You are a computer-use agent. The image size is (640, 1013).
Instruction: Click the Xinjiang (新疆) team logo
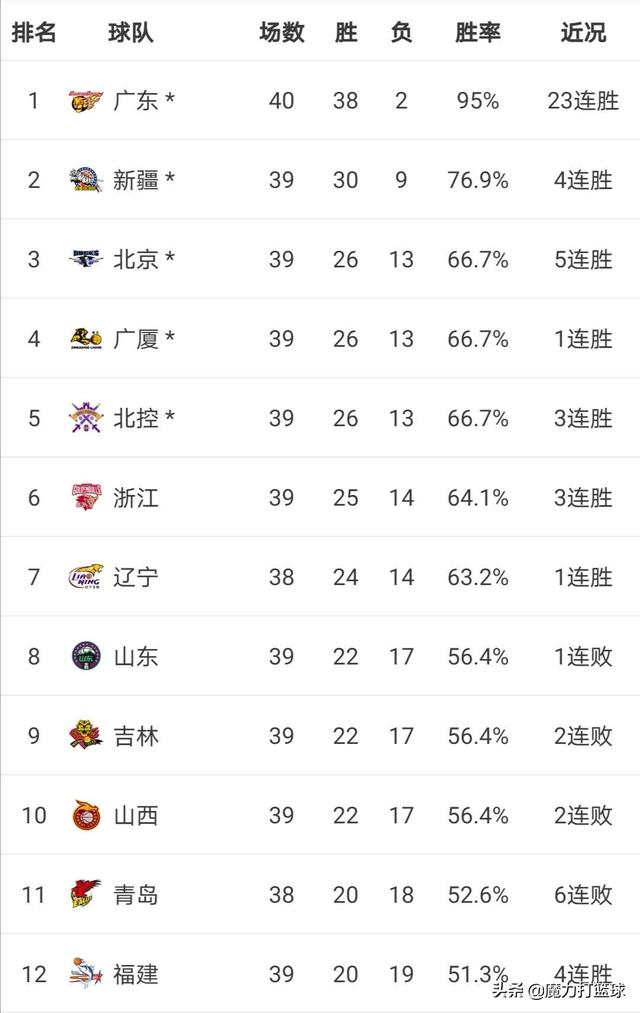pos(86,180)
